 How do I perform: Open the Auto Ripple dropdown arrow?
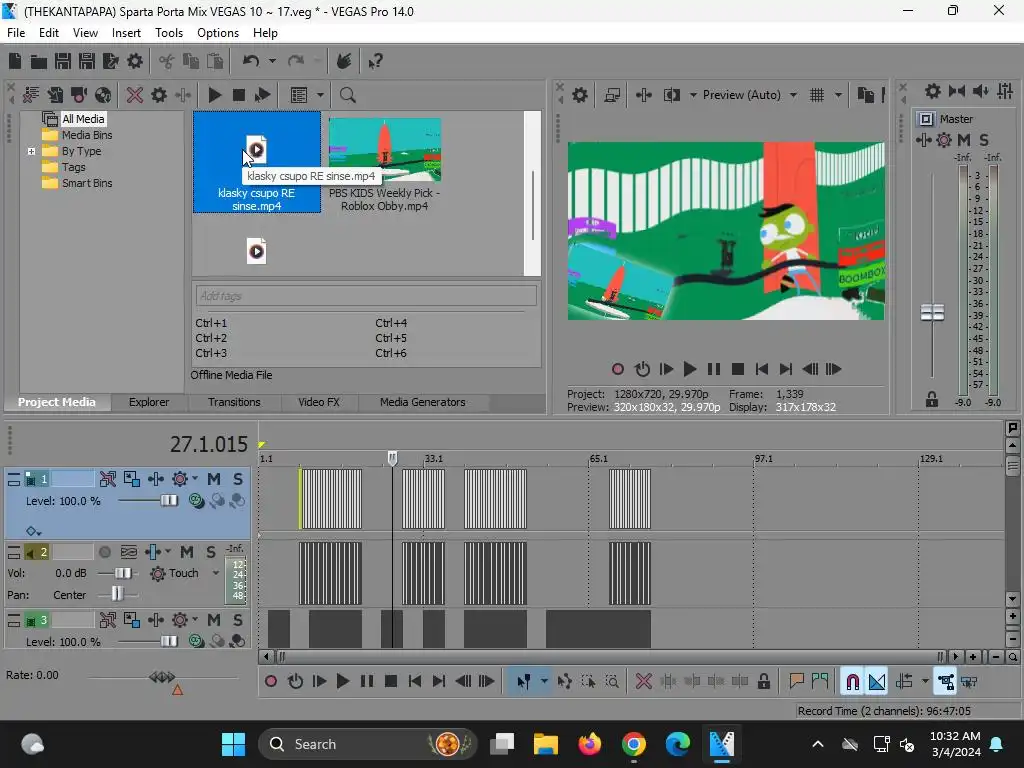[x=925, y=682]
